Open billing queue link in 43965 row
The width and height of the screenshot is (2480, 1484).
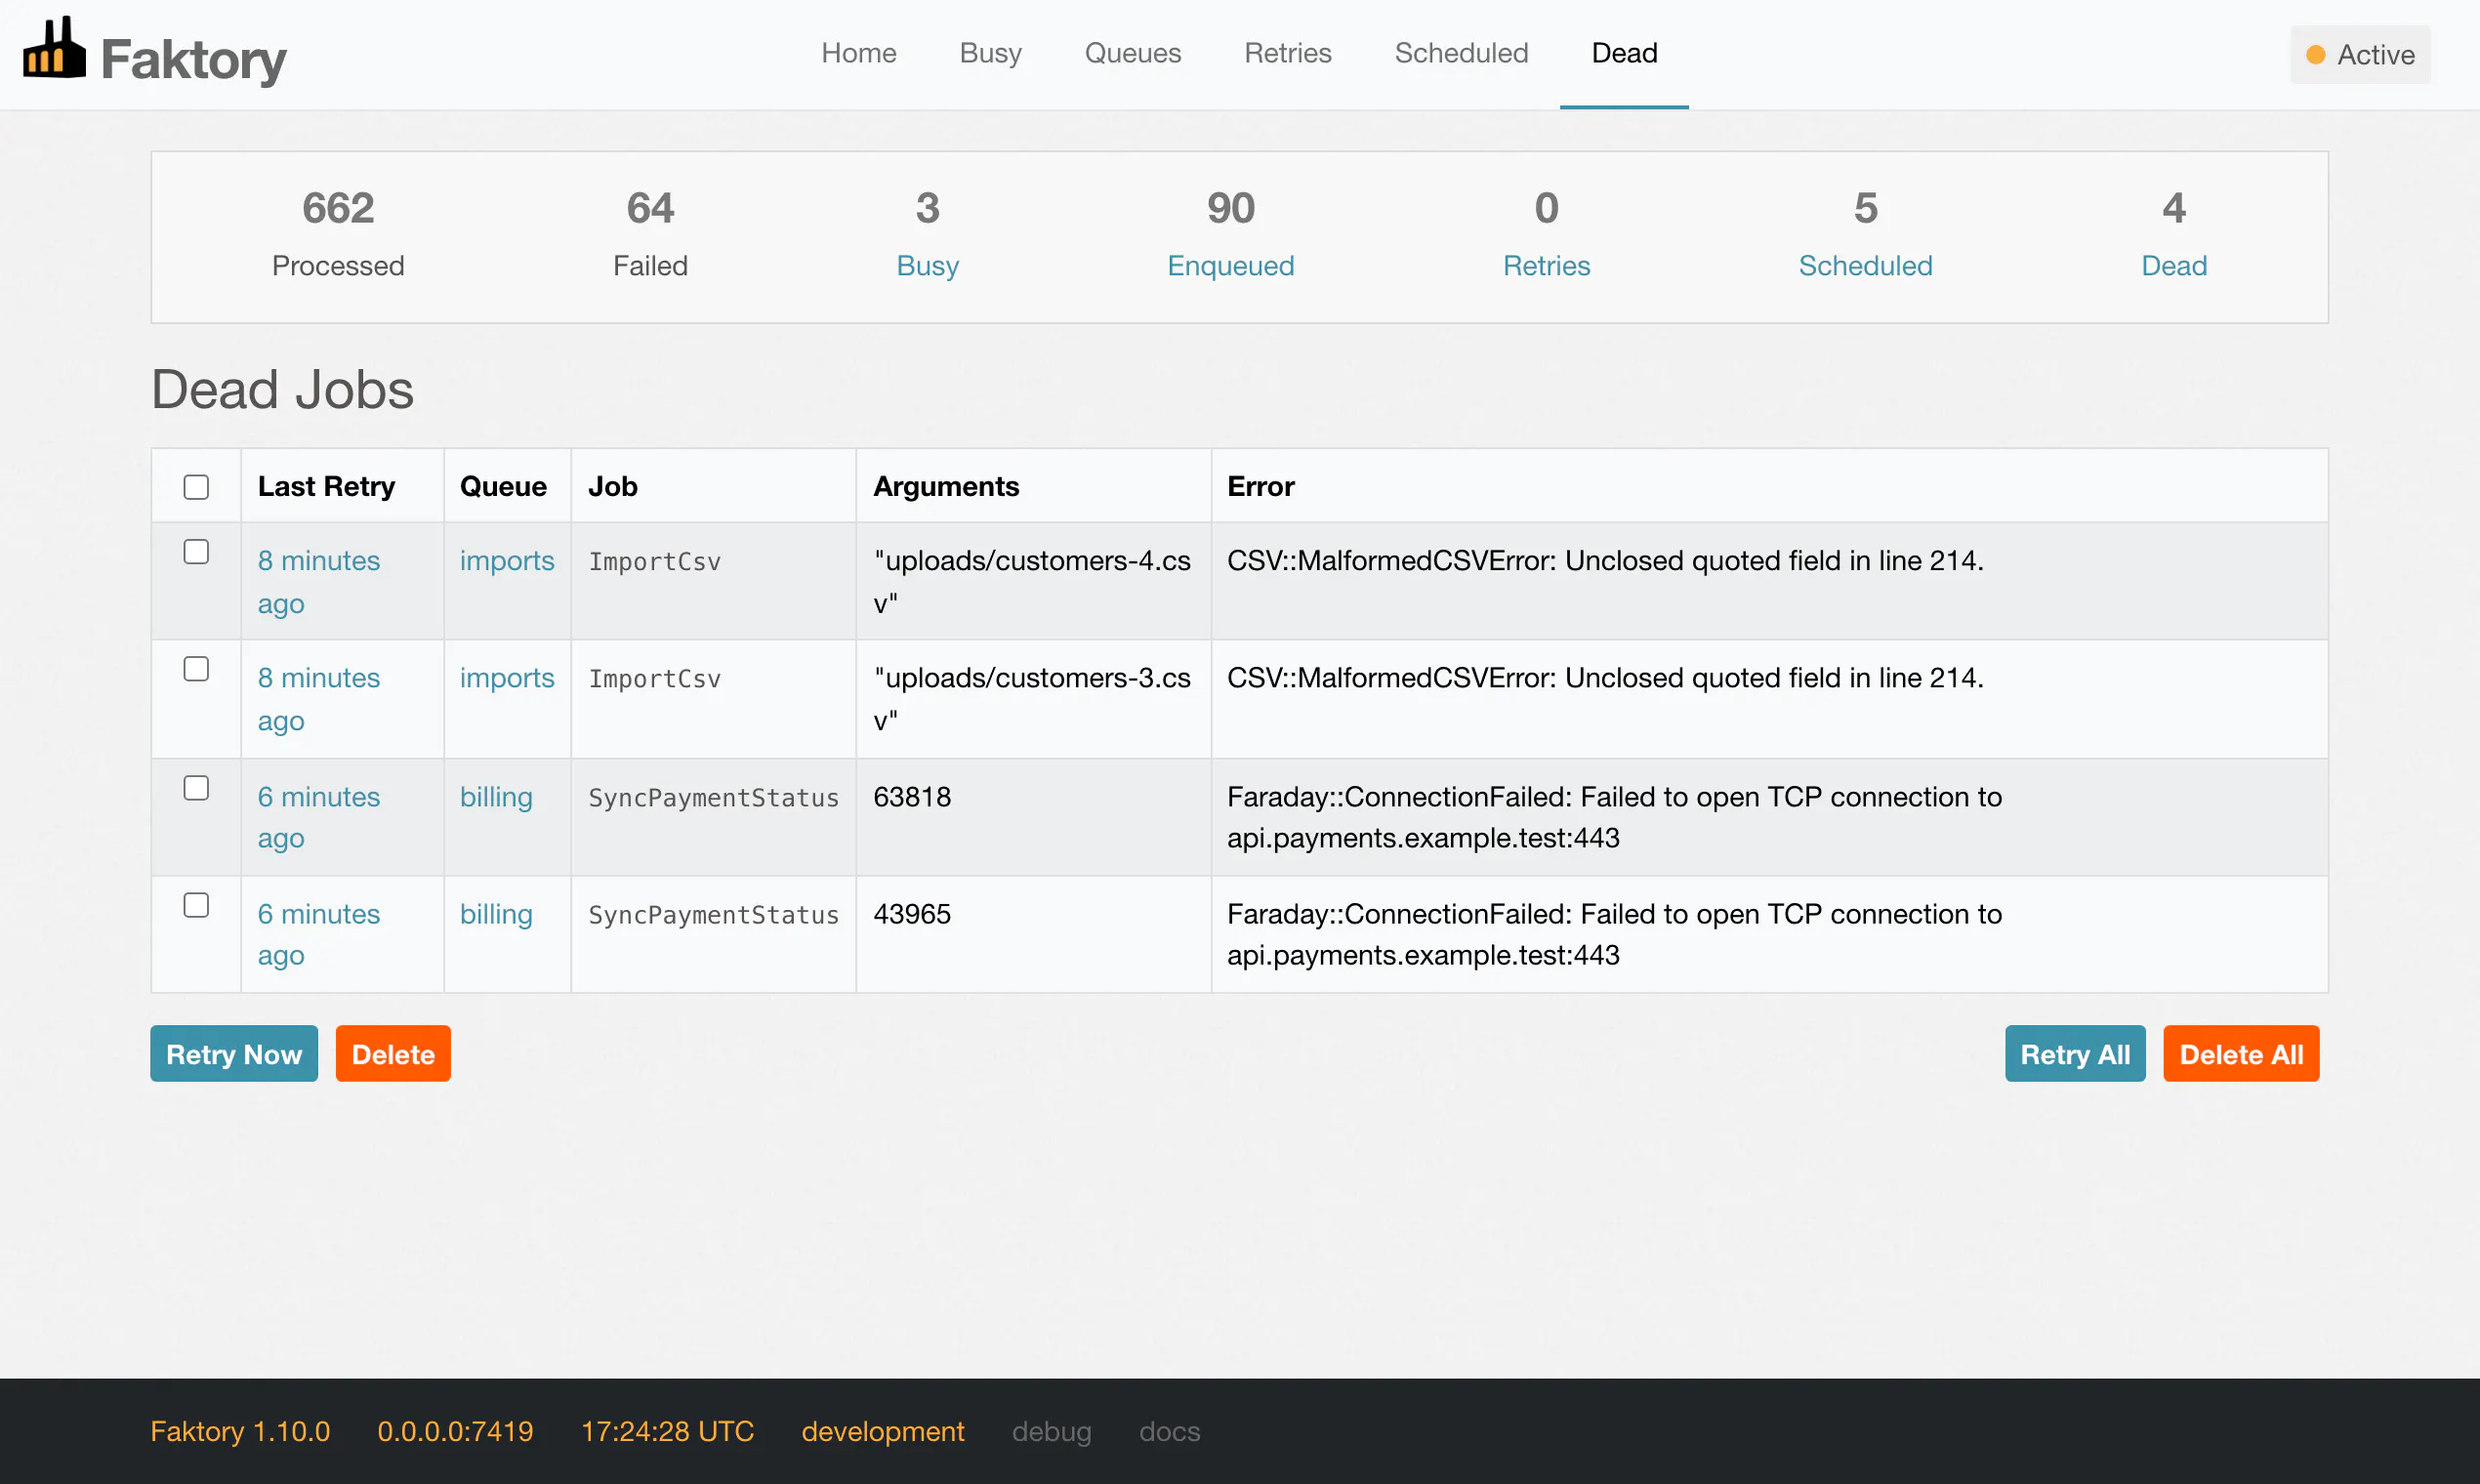(x=496, y=914)
